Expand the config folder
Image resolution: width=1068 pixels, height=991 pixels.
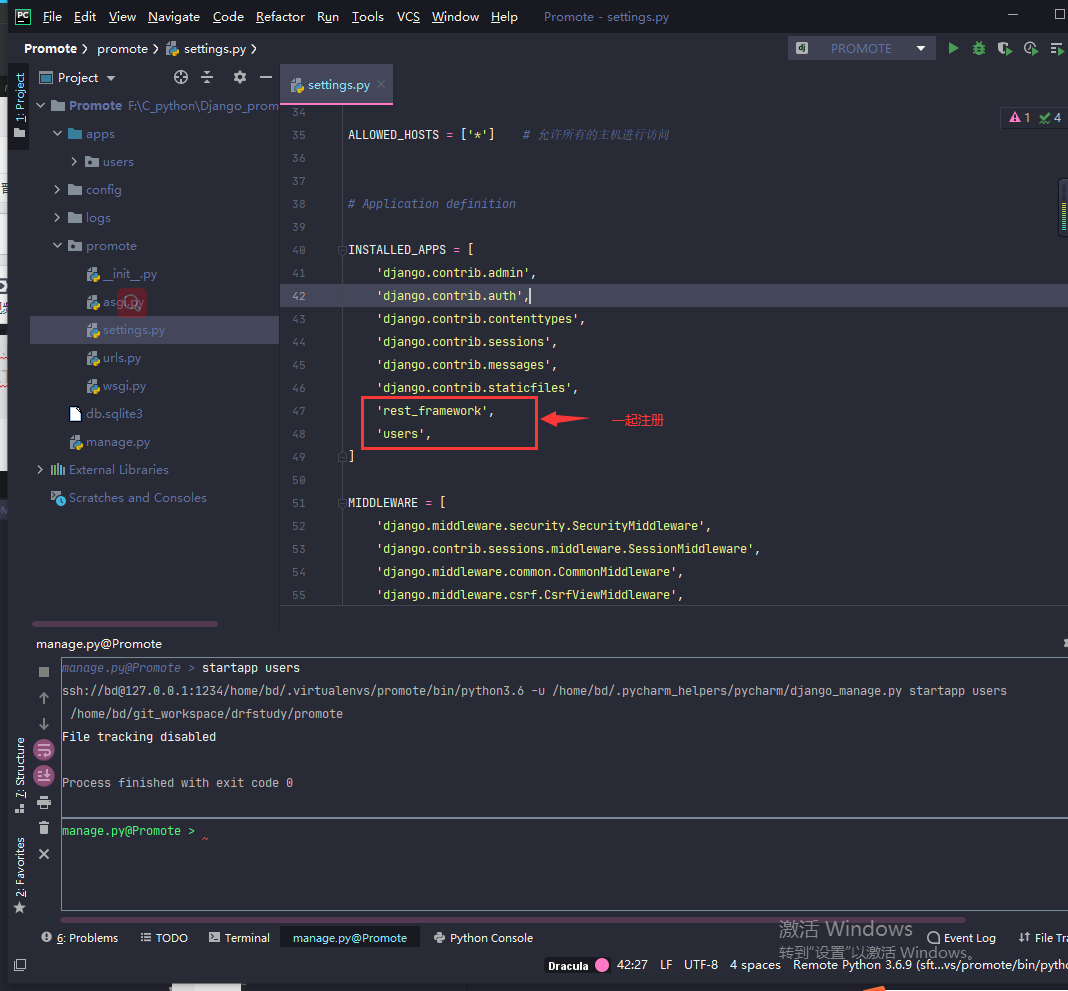click(x=58, y=189)
